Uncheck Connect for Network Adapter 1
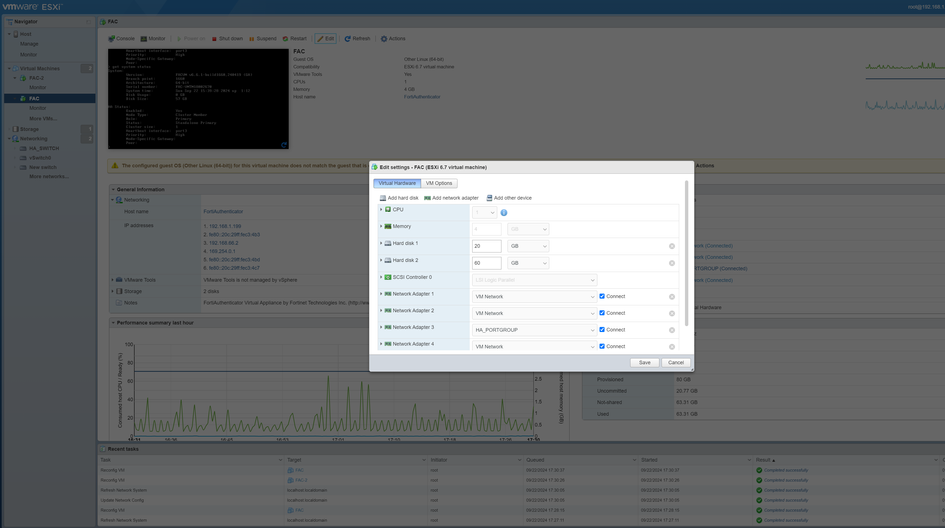945x528 pixels. pyautogui.click(x=602, y=296)
